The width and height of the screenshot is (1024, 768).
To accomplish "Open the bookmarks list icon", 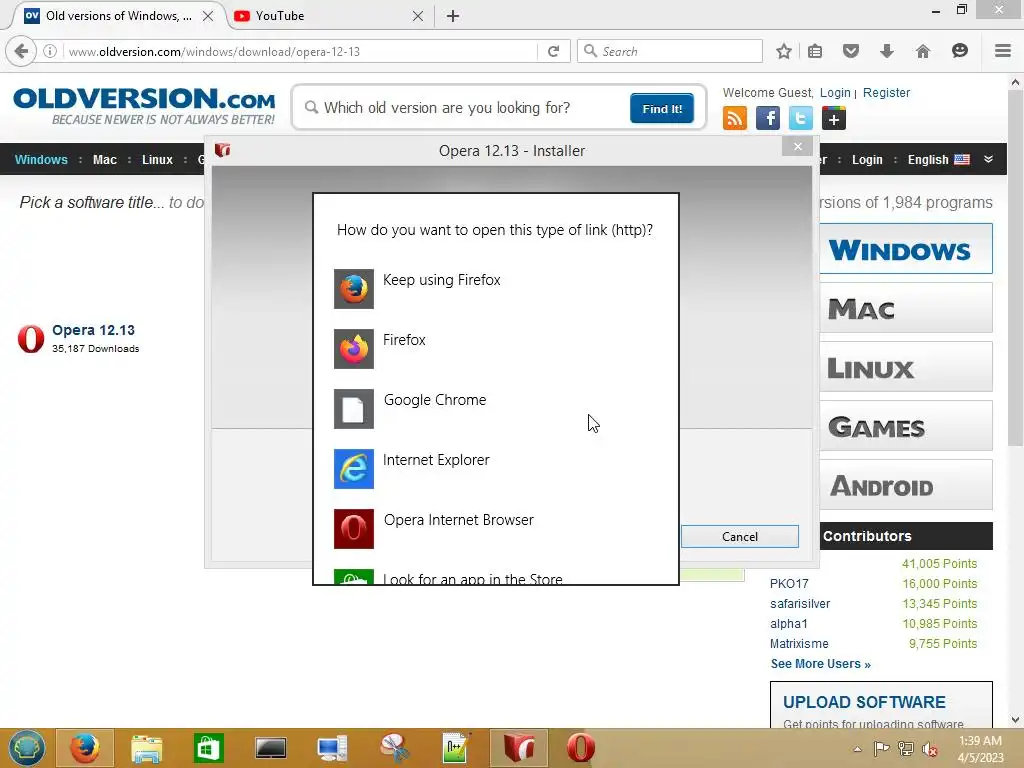I will pos(815,51).
